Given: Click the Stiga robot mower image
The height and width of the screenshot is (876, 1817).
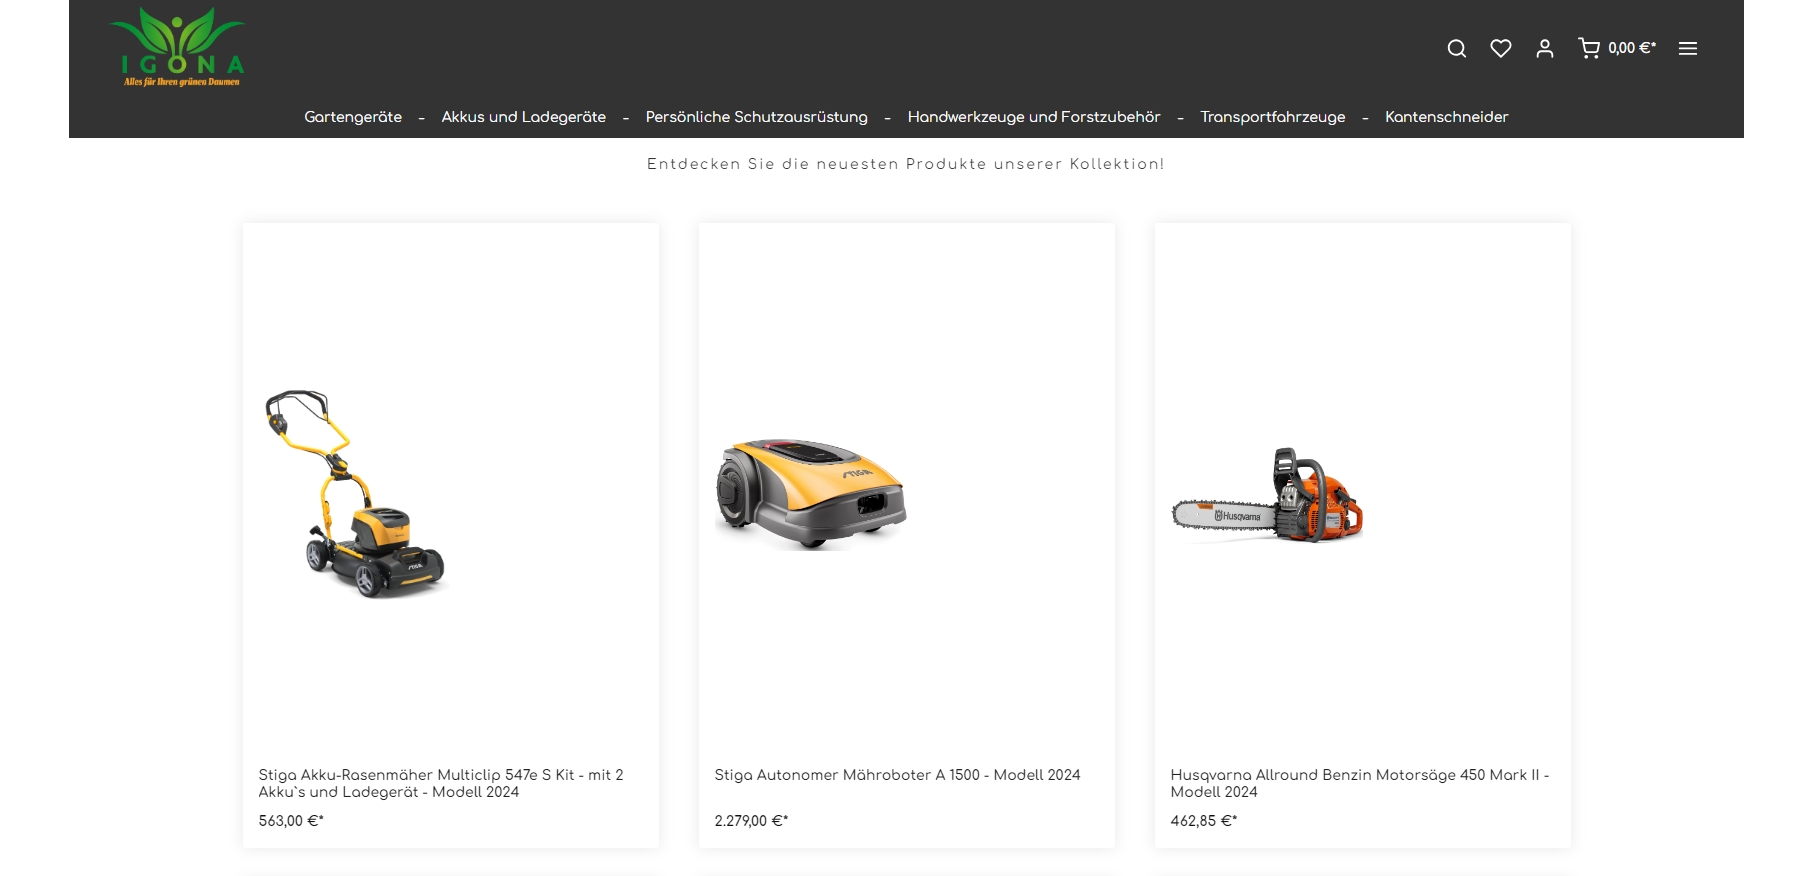Looking at the screenshot, I should [x=811, y=494].
